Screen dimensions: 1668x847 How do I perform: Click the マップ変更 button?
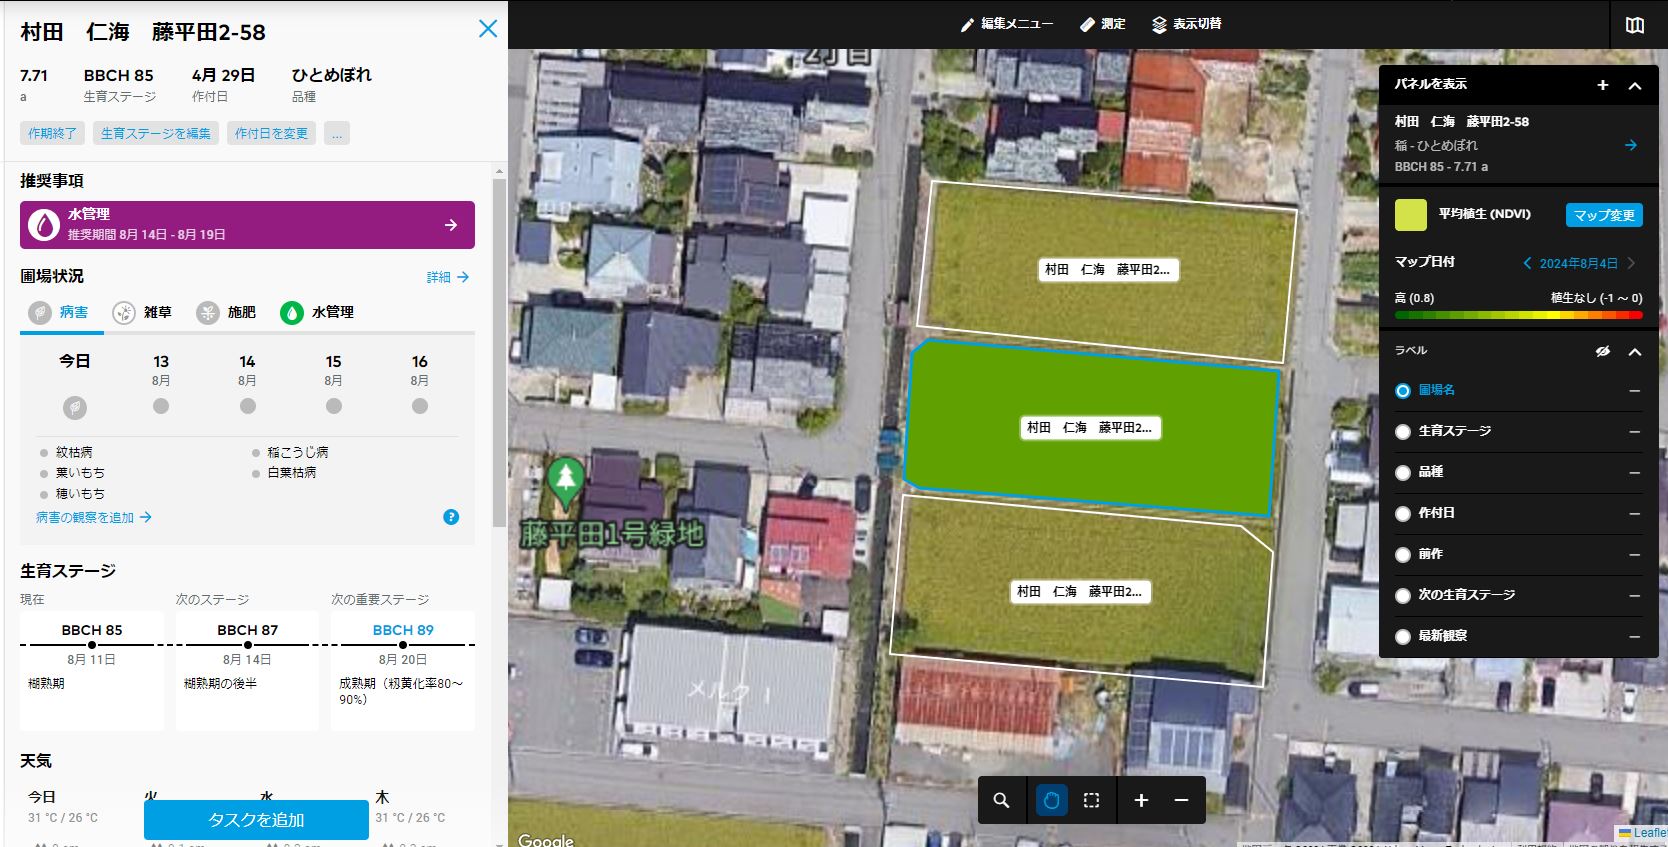coord(1604,215)
